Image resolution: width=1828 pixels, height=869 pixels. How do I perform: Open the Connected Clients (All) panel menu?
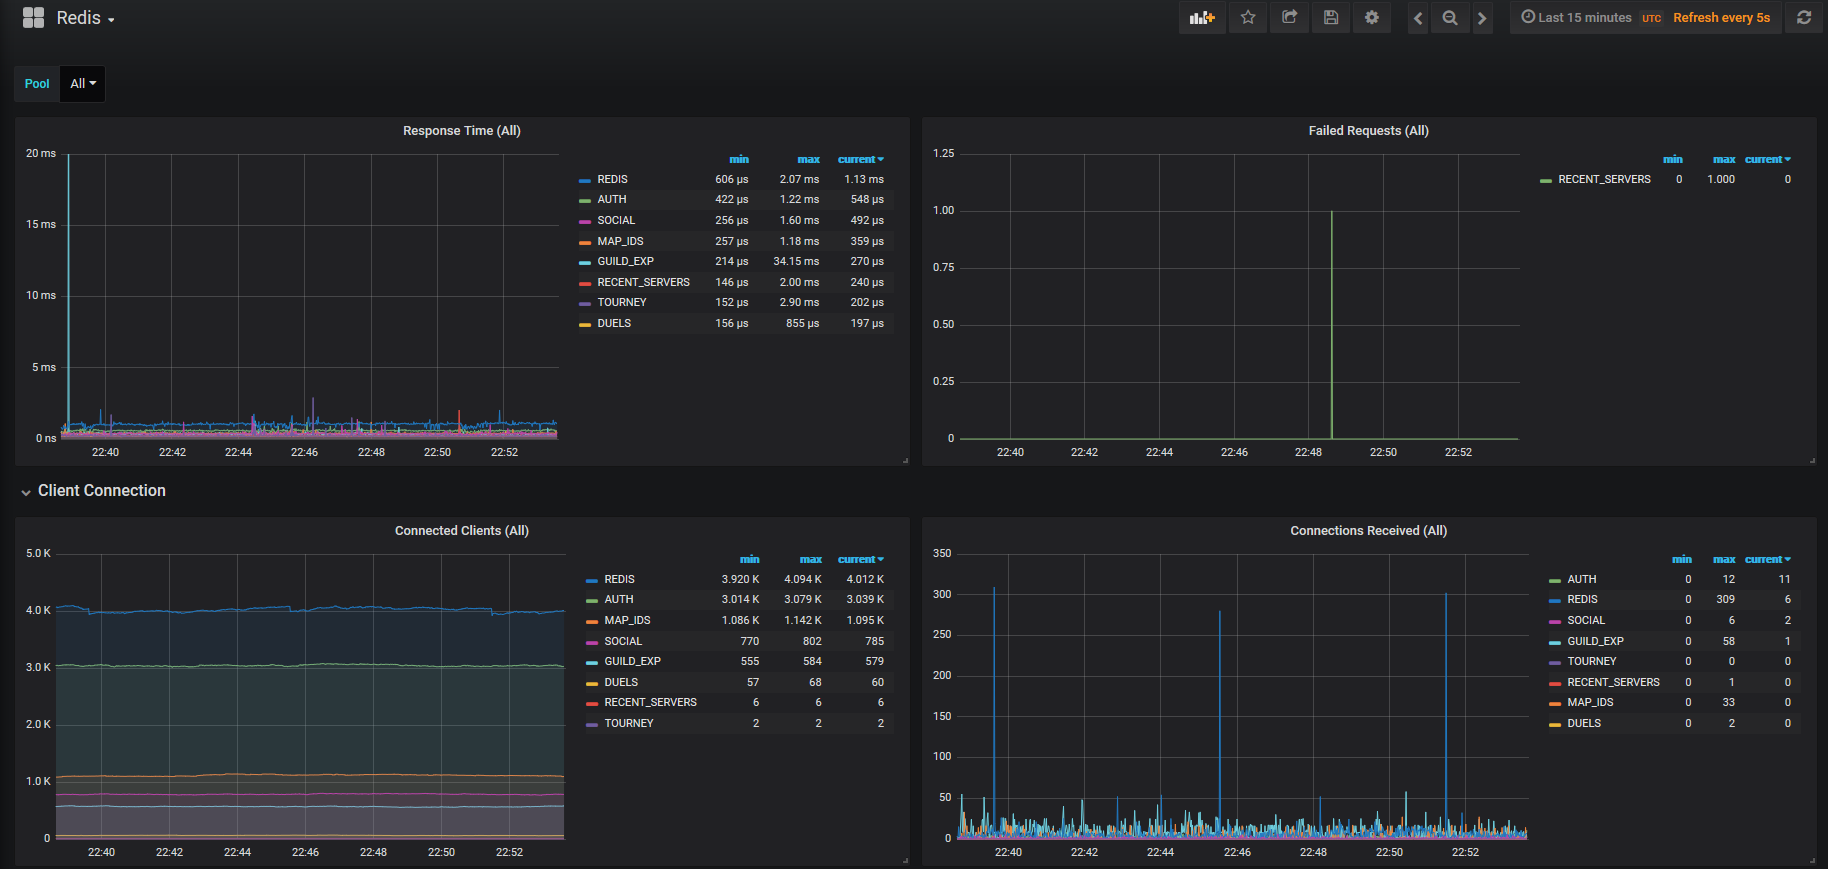click(462, 531)
